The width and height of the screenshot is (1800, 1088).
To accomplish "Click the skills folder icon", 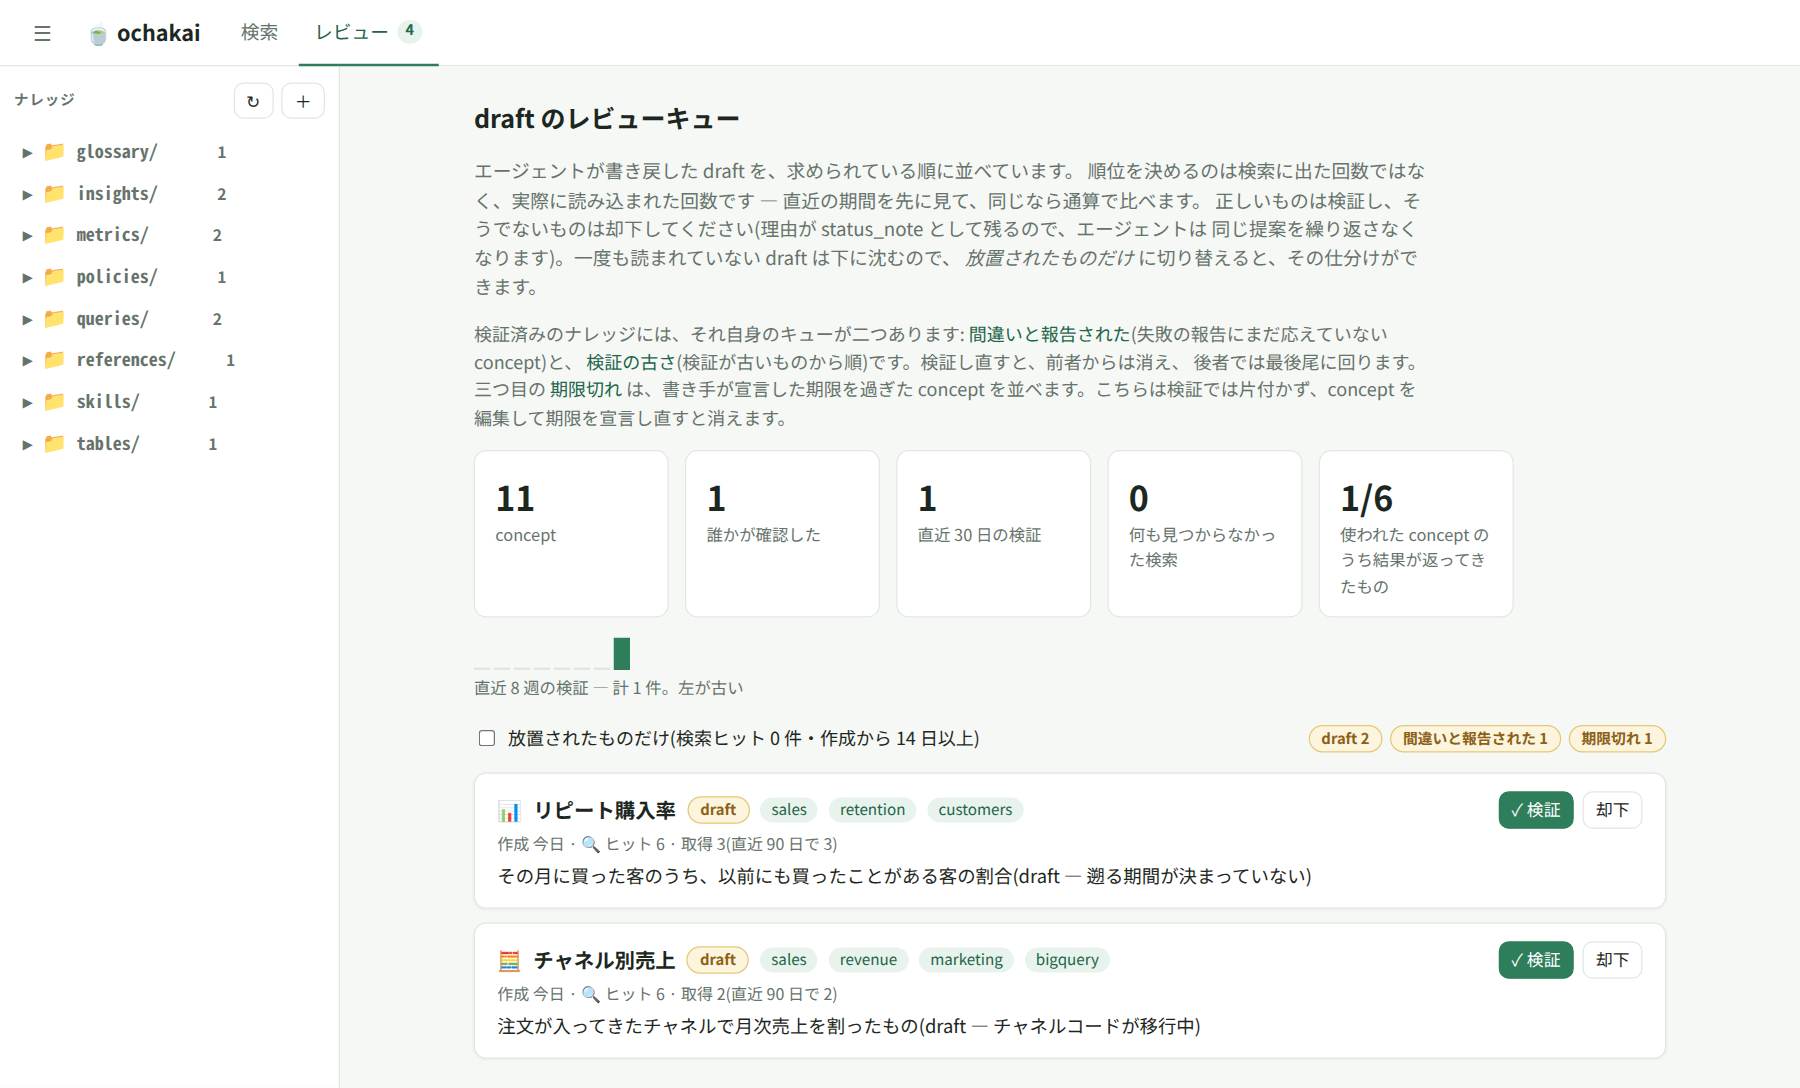I will pyautogui.click(x=55, y=402).
